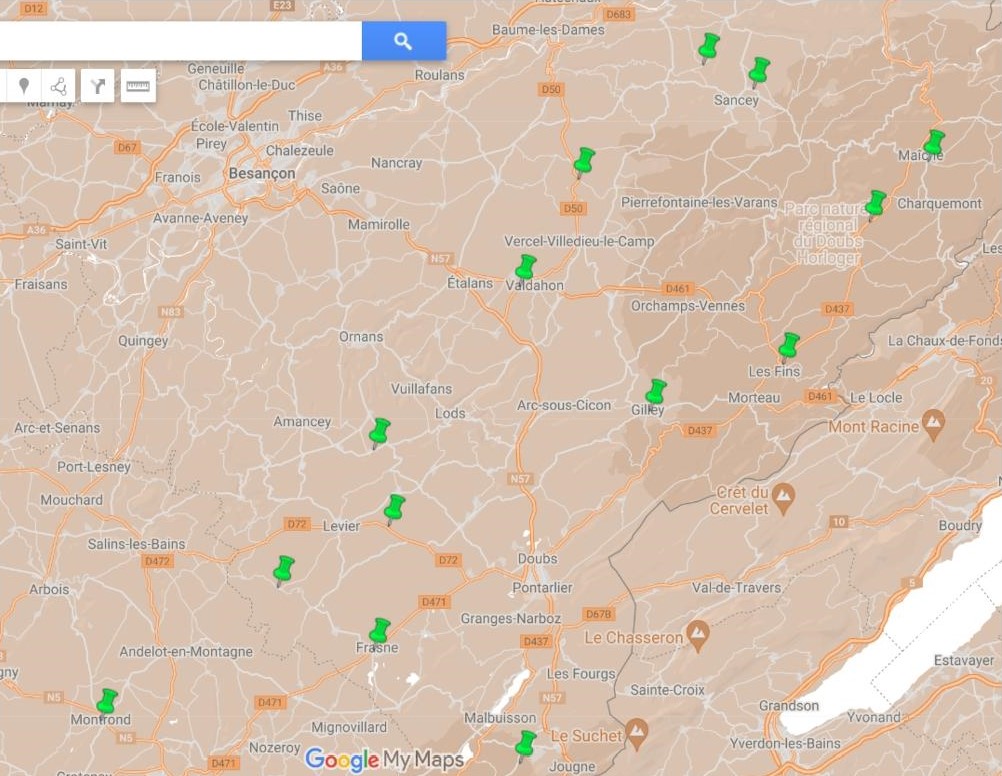Select the Add marker tool
This screenshot has width=1002, height=776.
pyautogui.click(x=24, y=86)
